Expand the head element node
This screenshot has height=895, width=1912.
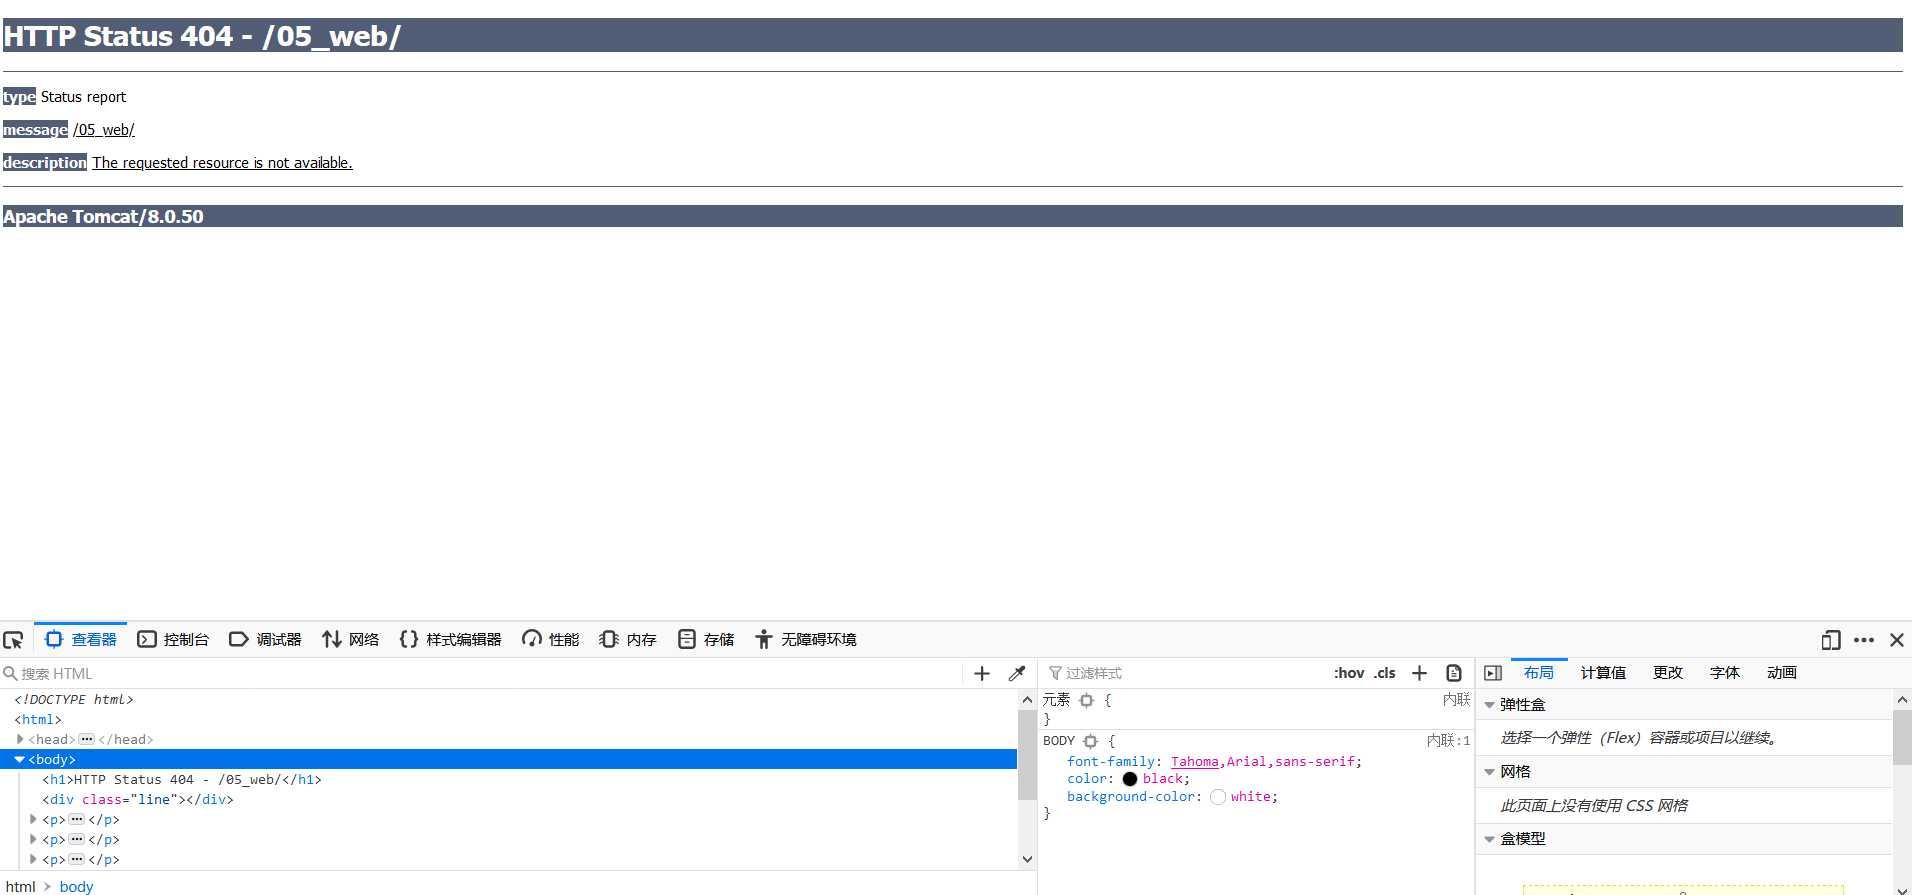point(20,740)
